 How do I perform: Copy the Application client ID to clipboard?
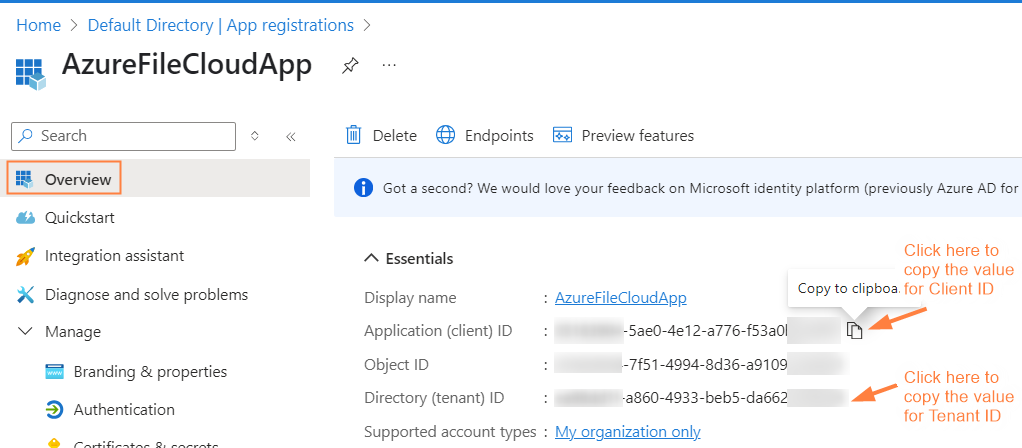point(854,330)
